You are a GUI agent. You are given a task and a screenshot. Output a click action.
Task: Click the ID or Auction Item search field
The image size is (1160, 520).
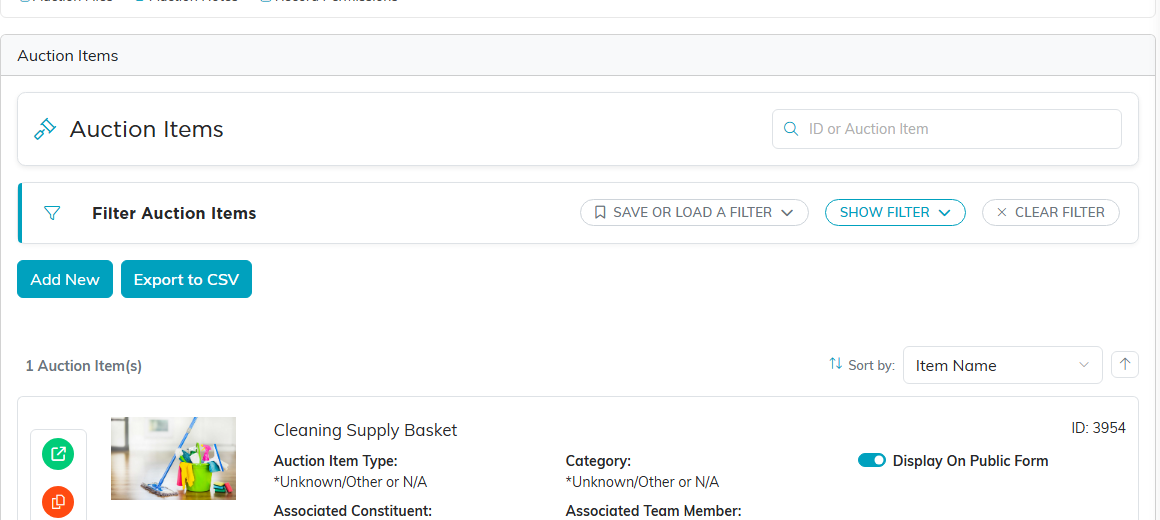(x=947, y=129)
